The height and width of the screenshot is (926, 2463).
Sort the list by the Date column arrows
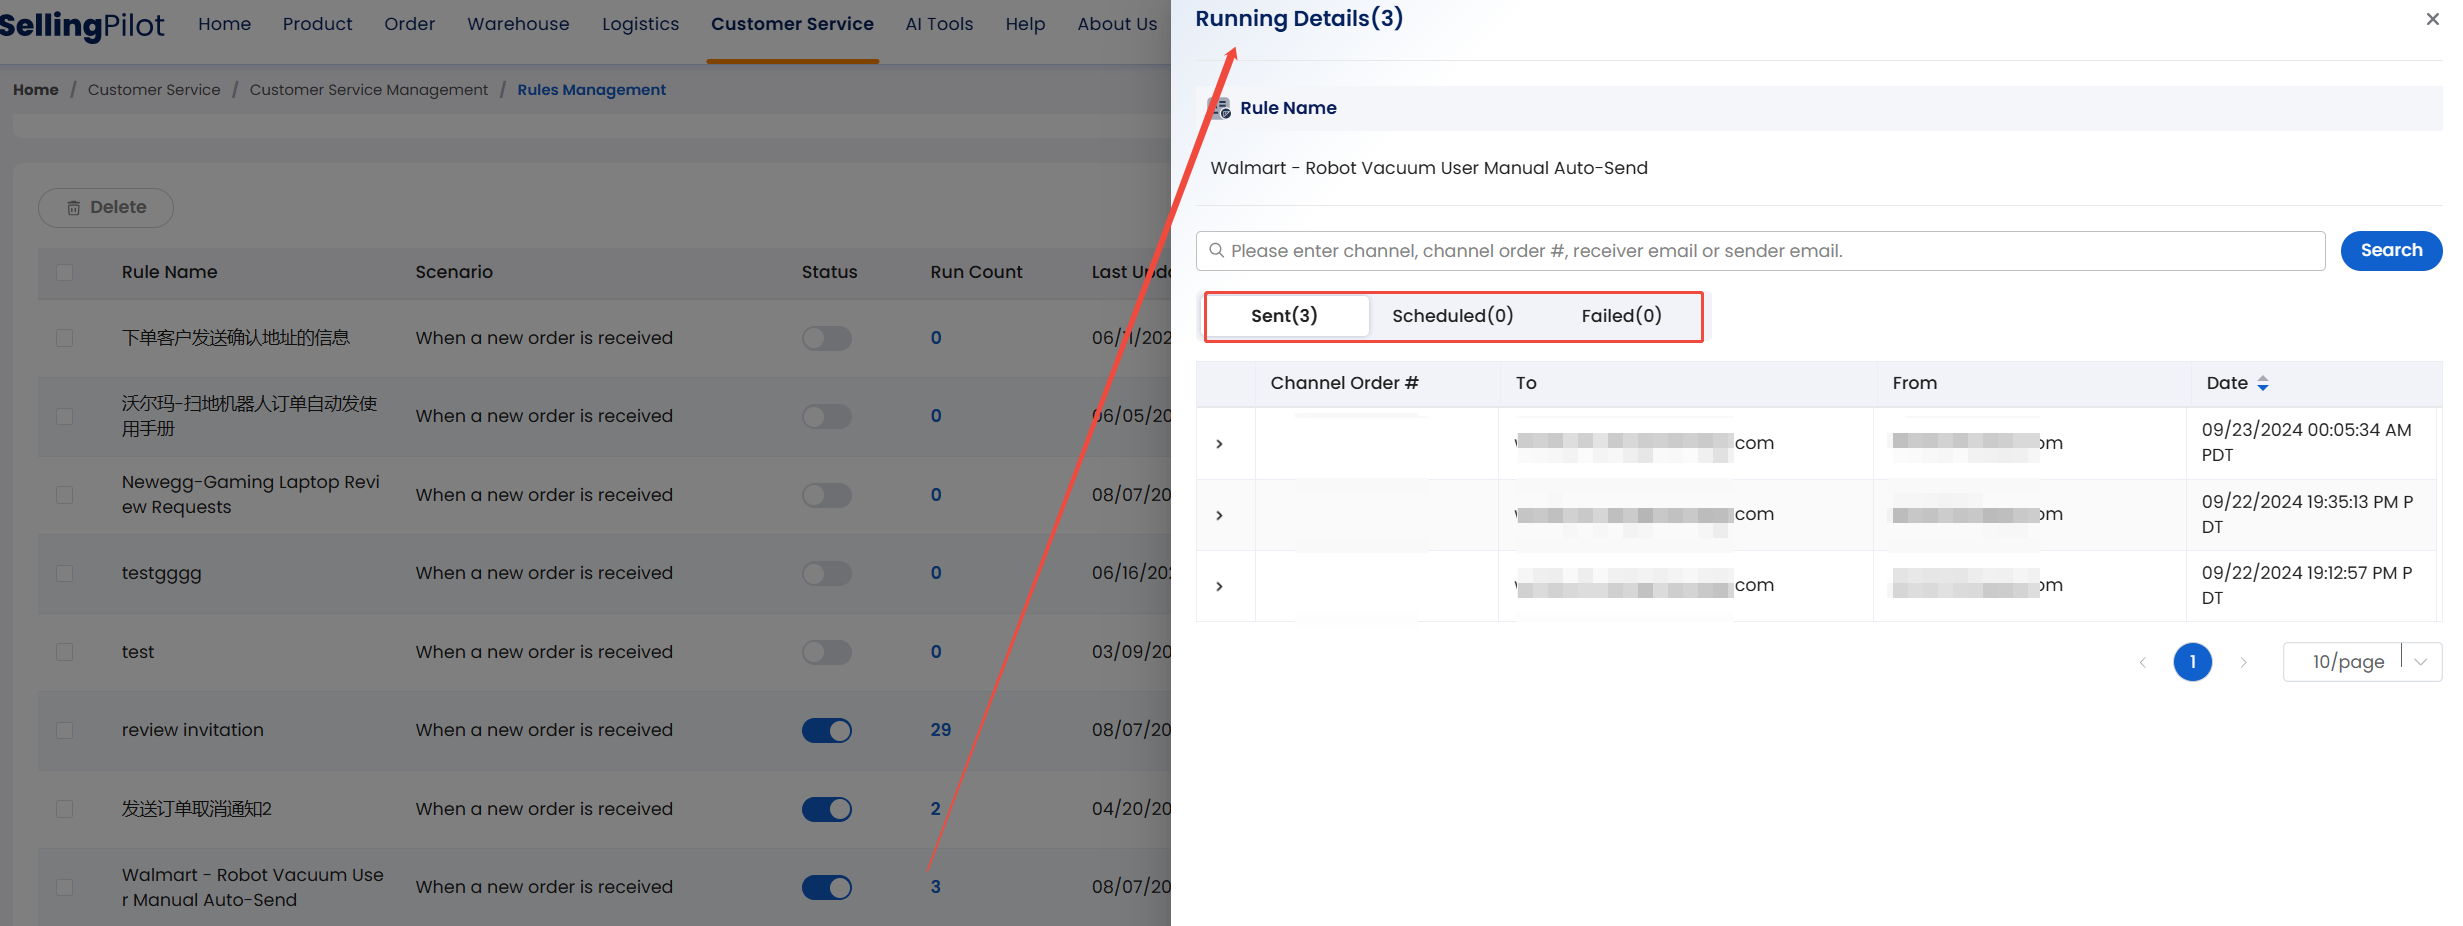pyautogui.click(x=2263, y=383)
